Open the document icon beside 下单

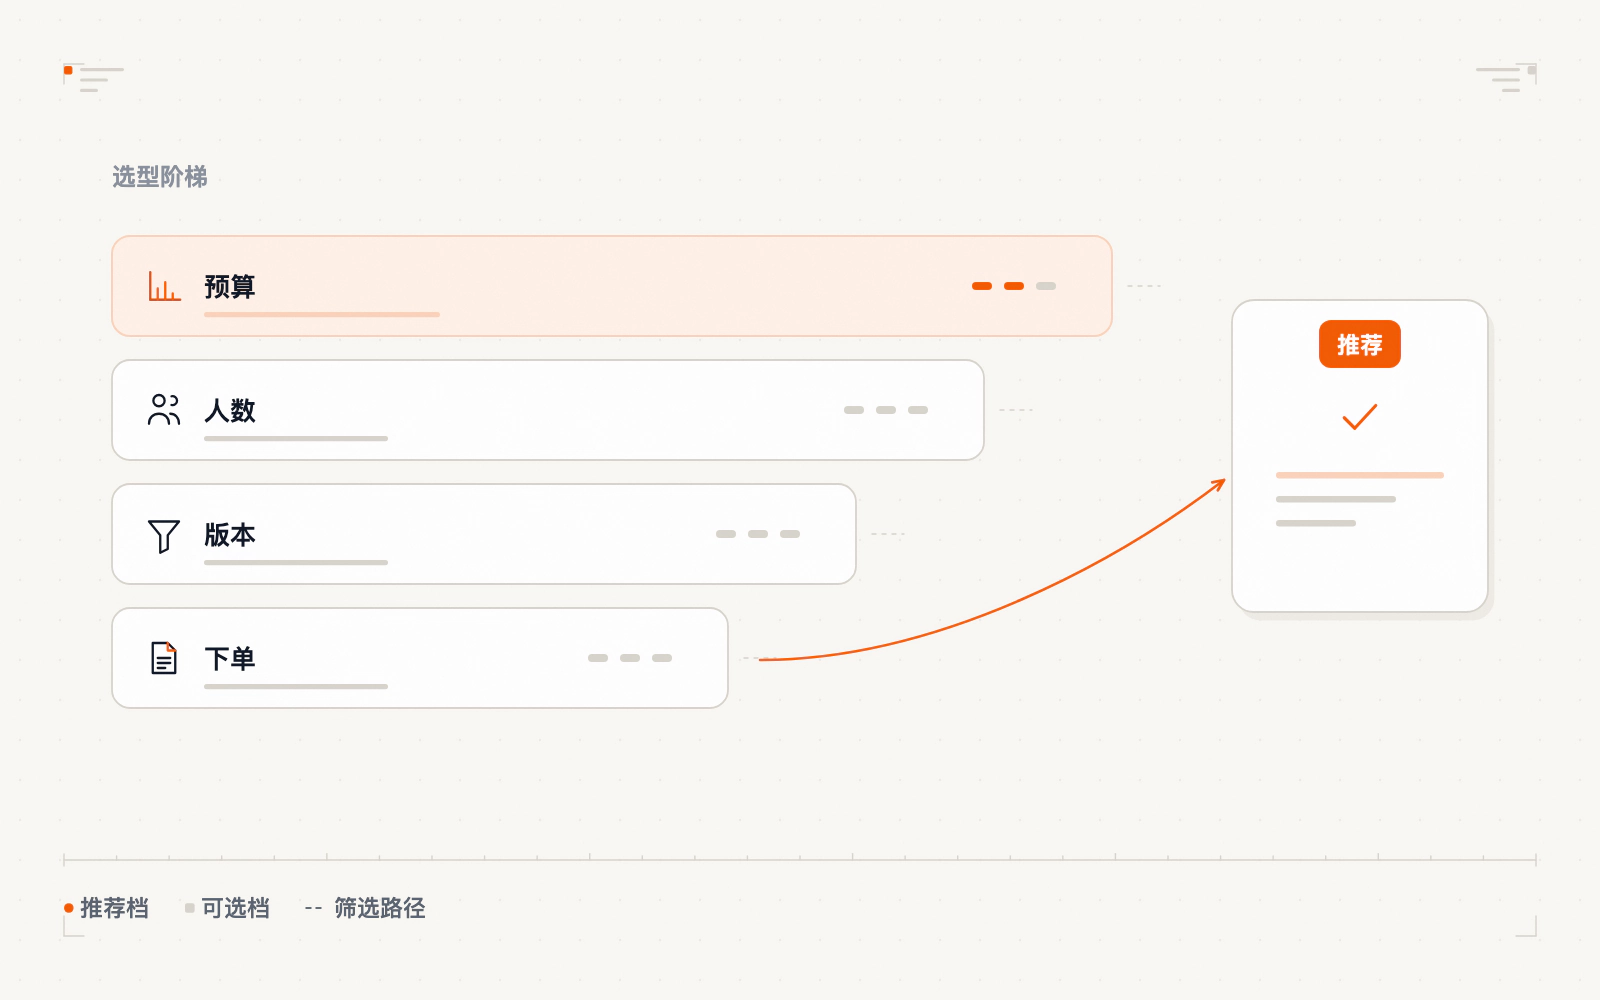tap(164, 658)
